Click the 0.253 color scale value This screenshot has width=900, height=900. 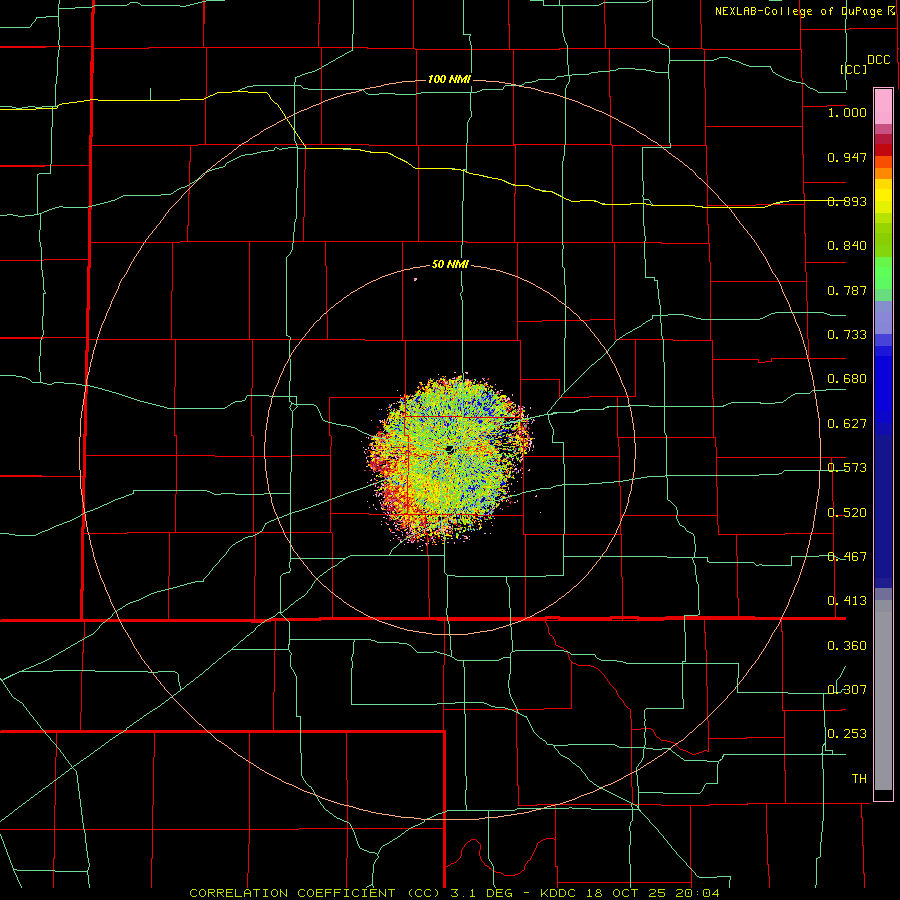tap(847, 734)
